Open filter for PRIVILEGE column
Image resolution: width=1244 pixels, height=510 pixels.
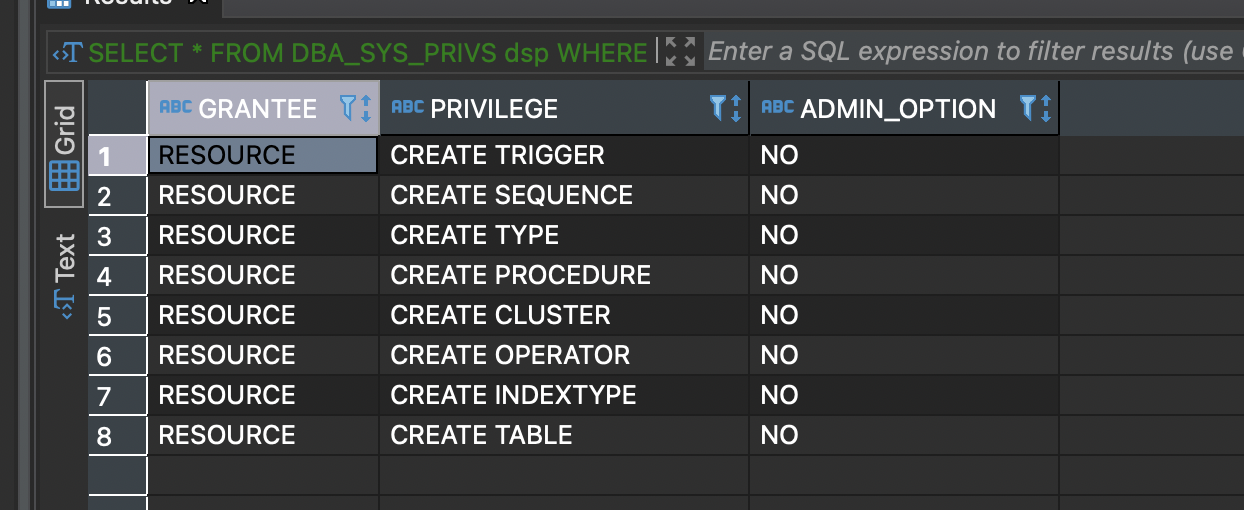pyautogui.click(x=717, y=108)
